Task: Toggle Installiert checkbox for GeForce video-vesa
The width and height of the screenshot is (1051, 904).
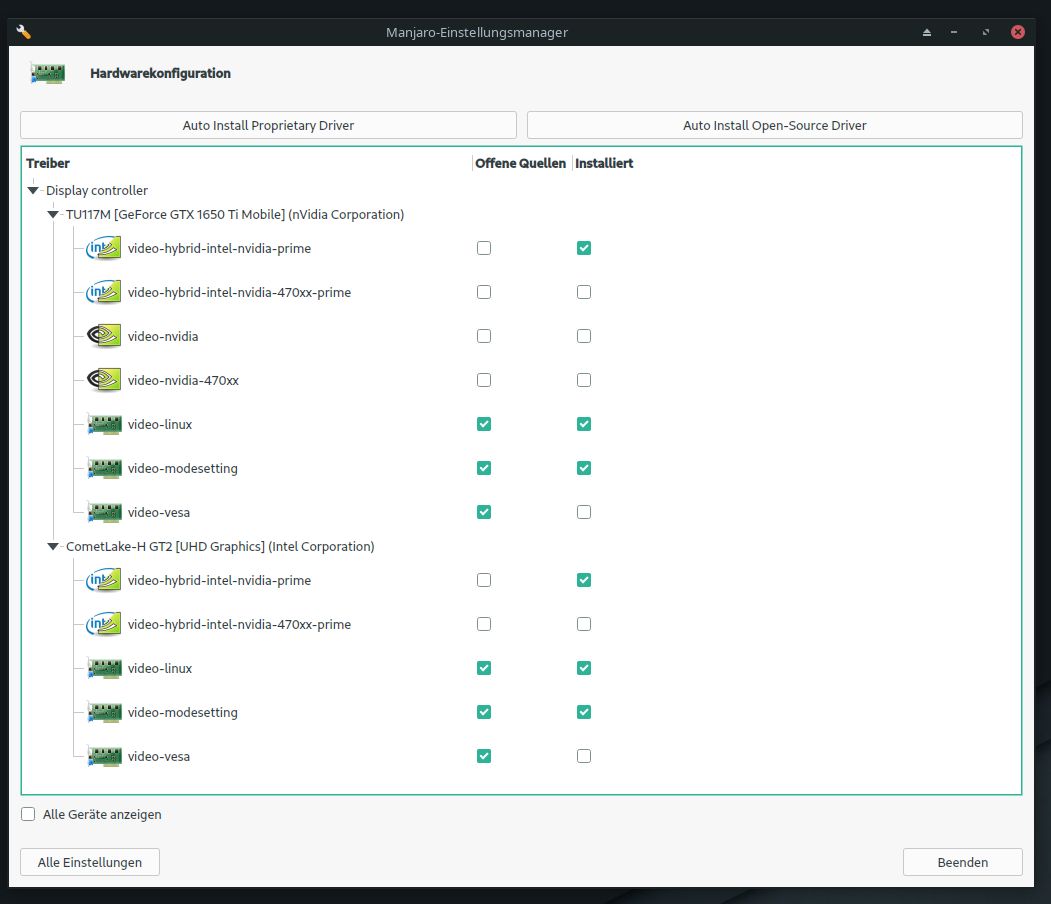Action: tap(584, 512)
